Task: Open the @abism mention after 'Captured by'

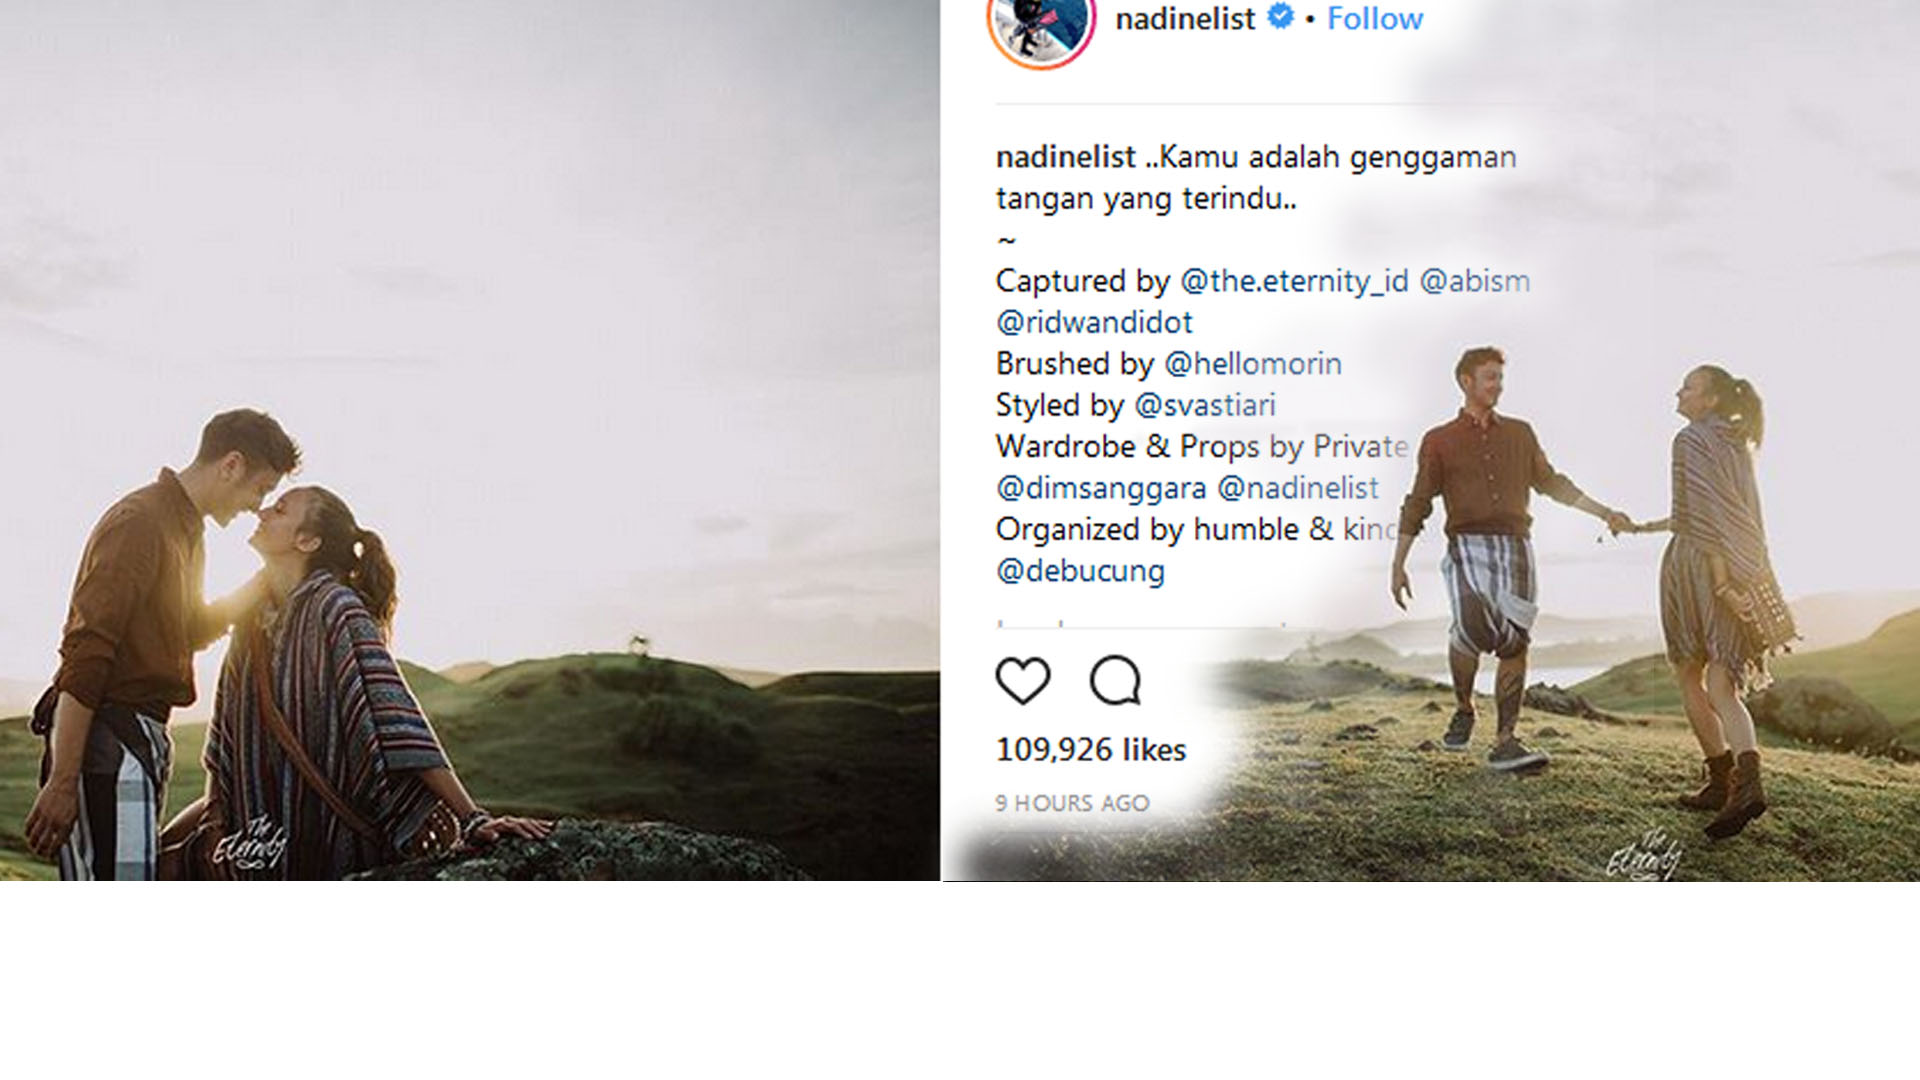Action: (x=1480, y=281)
